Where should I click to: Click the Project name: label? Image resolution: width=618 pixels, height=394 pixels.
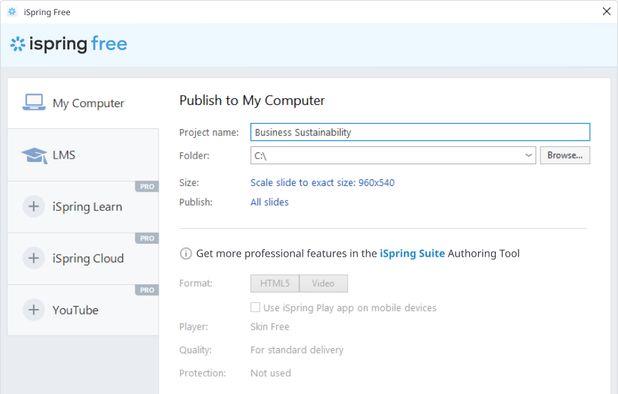(x=209, y=132)
